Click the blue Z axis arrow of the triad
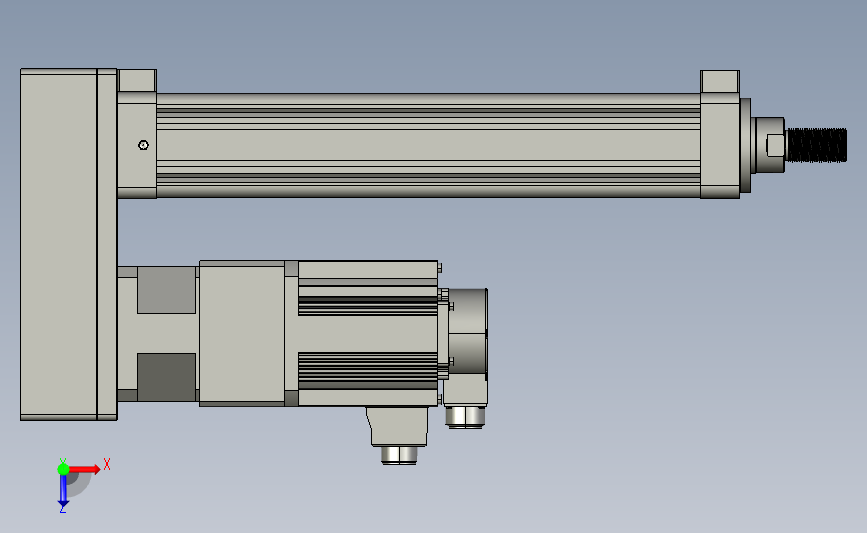 [x=63, y=492]
